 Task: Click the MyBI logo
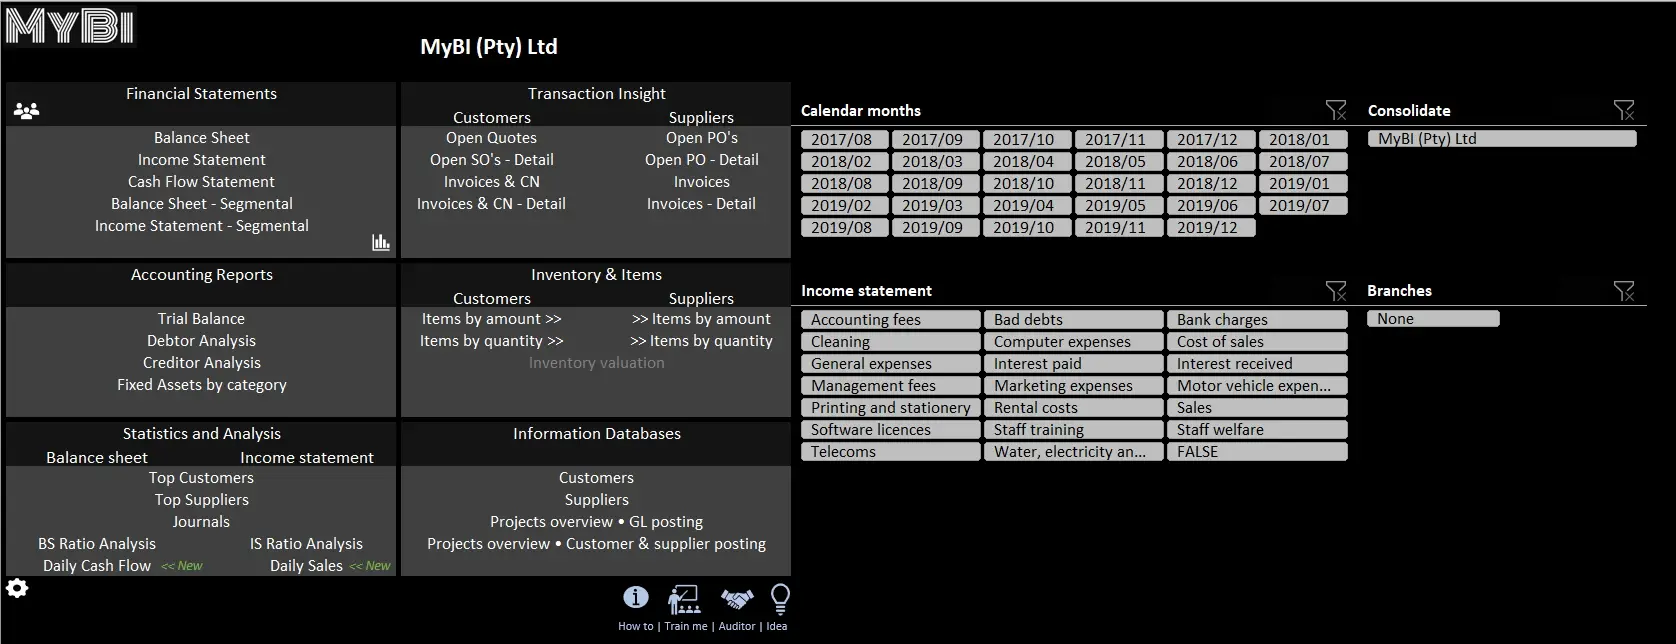point(69,26)
